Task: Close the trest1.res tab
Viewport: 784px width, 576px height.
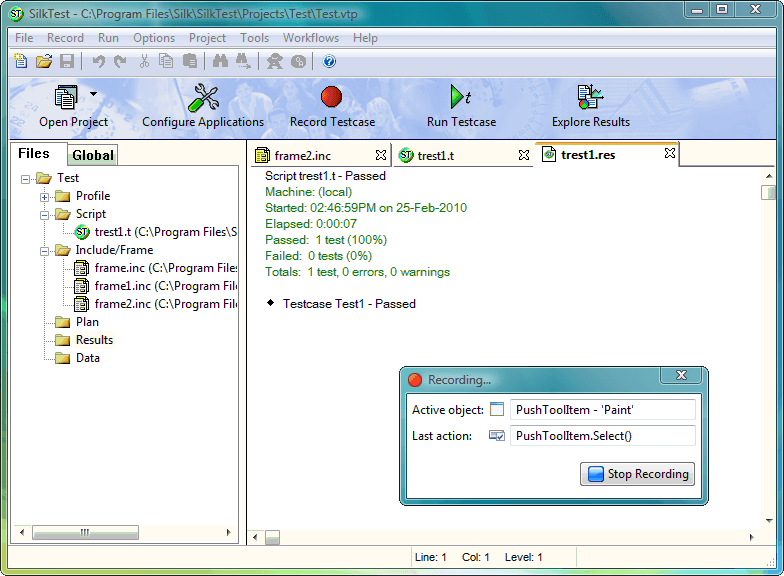Action: click(x=670, y=154)
